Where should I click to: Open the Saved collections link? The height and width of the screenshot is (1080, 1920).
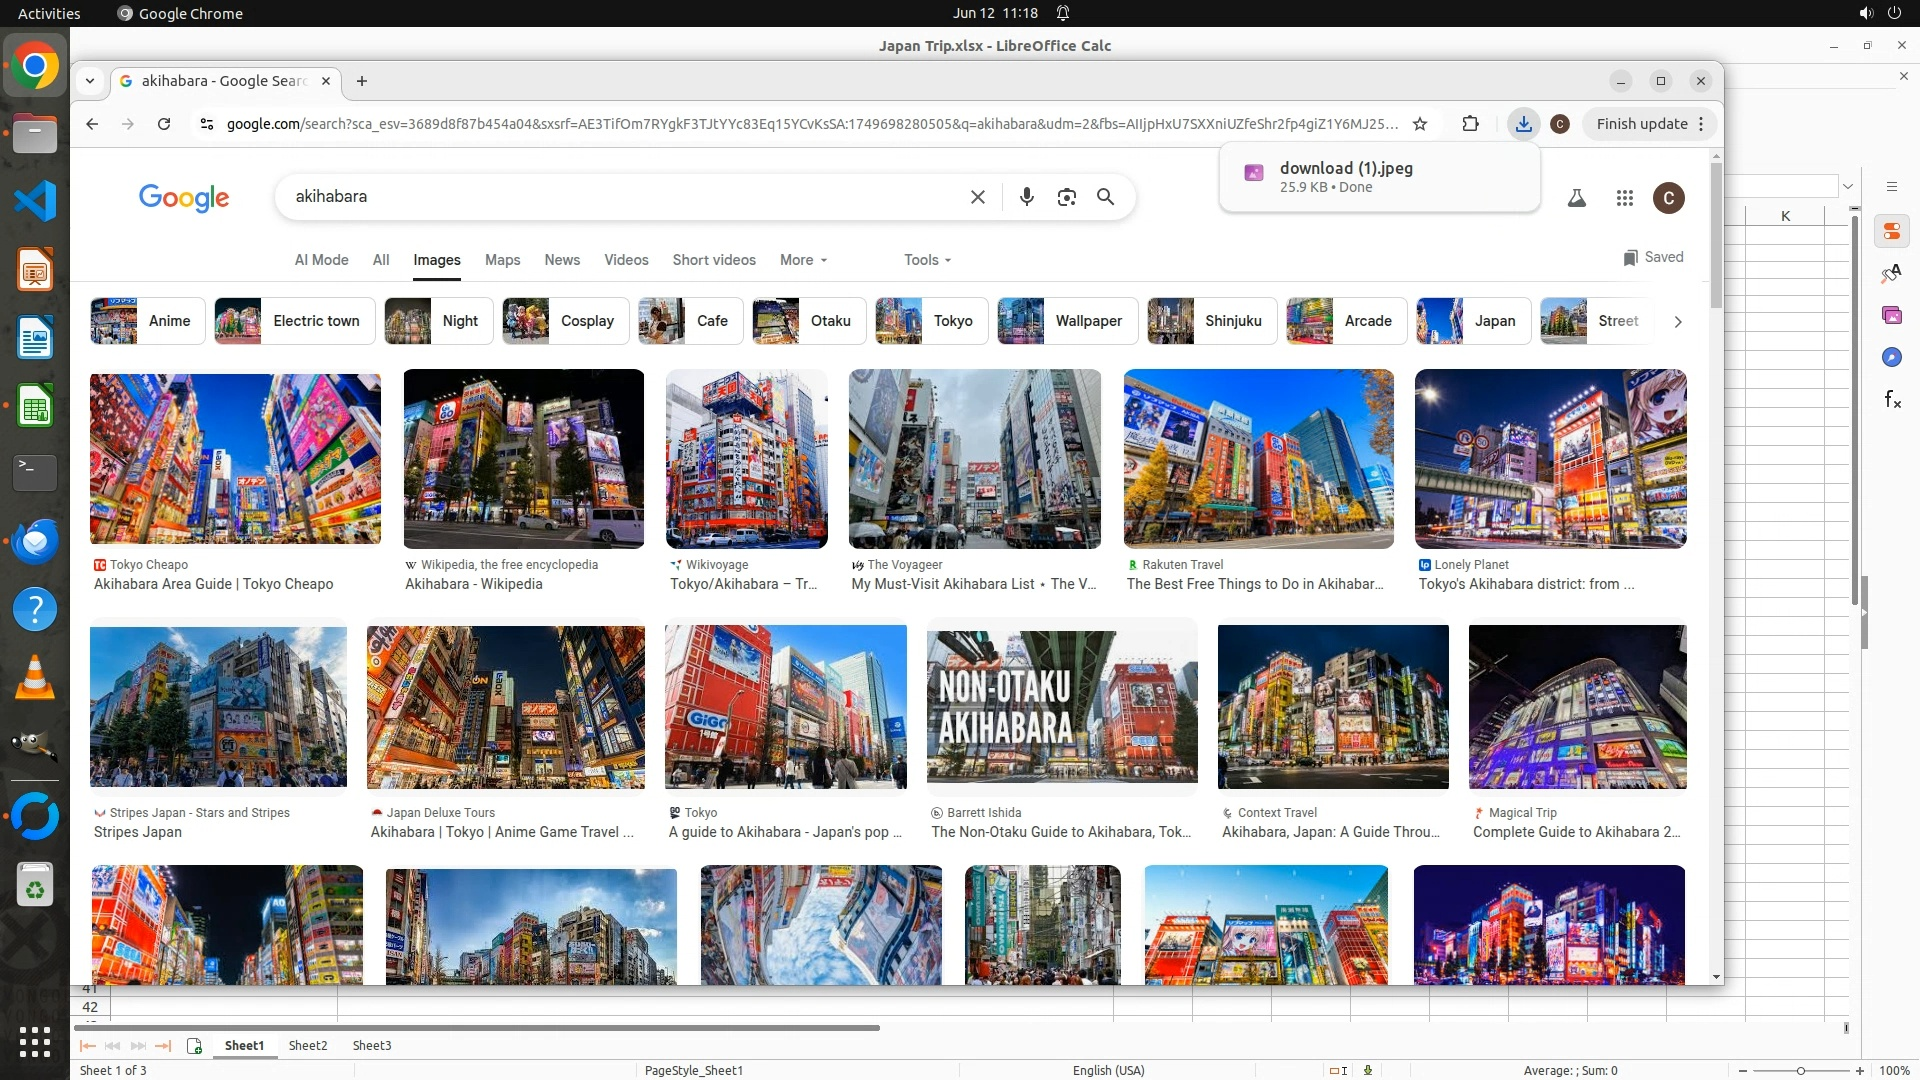(1653, 257)
